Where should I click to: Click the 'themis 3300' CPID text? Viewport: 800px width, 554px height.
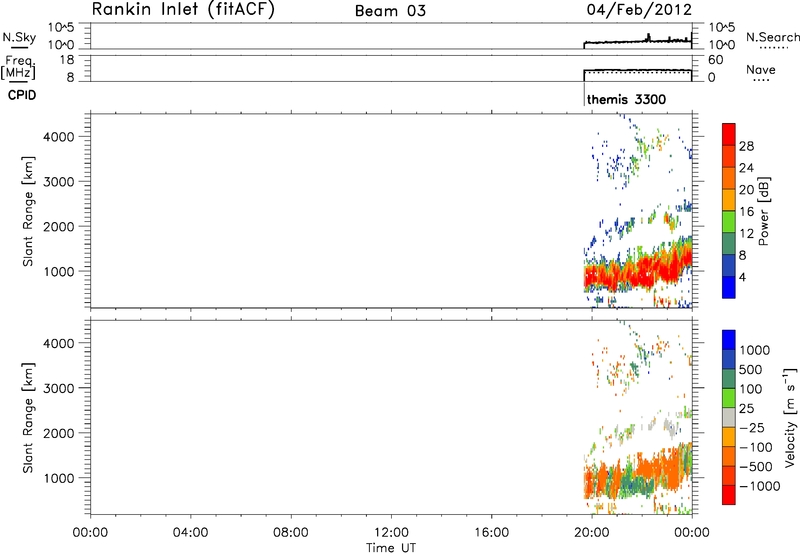(627, 99)
